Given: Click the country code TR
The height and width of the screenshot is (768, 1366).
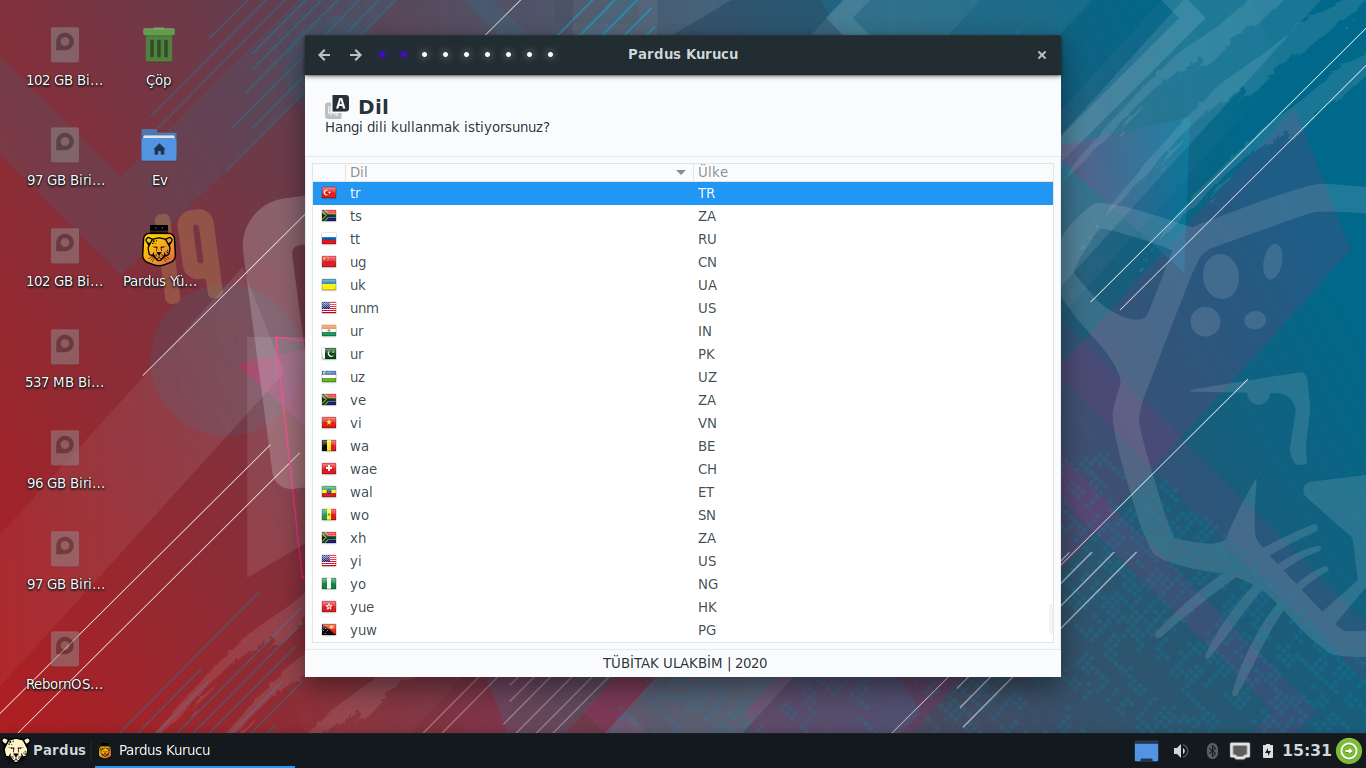Looking at the screenshot, I should 707,193.
